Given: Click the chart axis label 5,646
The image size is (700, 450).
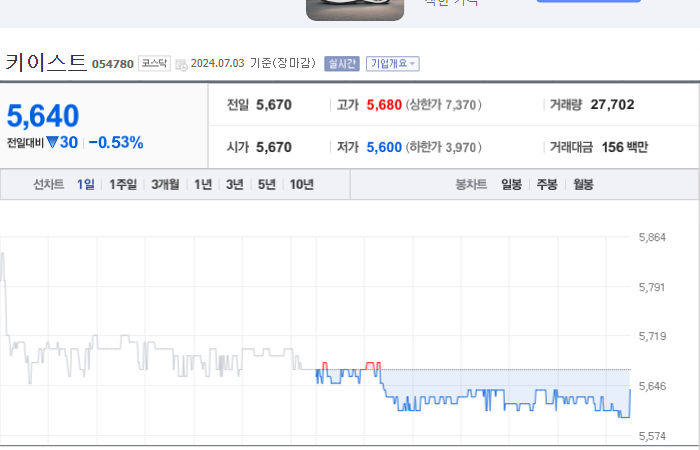Looking at the screenshot, I should 652,386.
